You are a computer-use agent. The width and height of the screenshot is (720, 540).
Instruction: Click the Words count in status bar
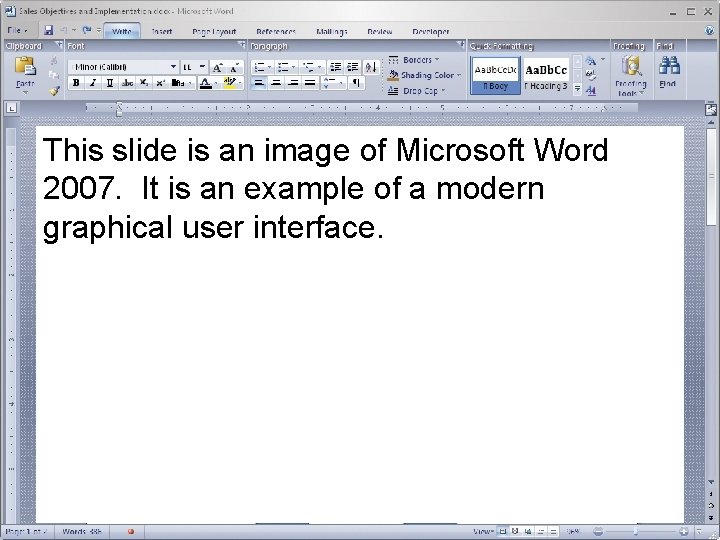tap(81, 532)
